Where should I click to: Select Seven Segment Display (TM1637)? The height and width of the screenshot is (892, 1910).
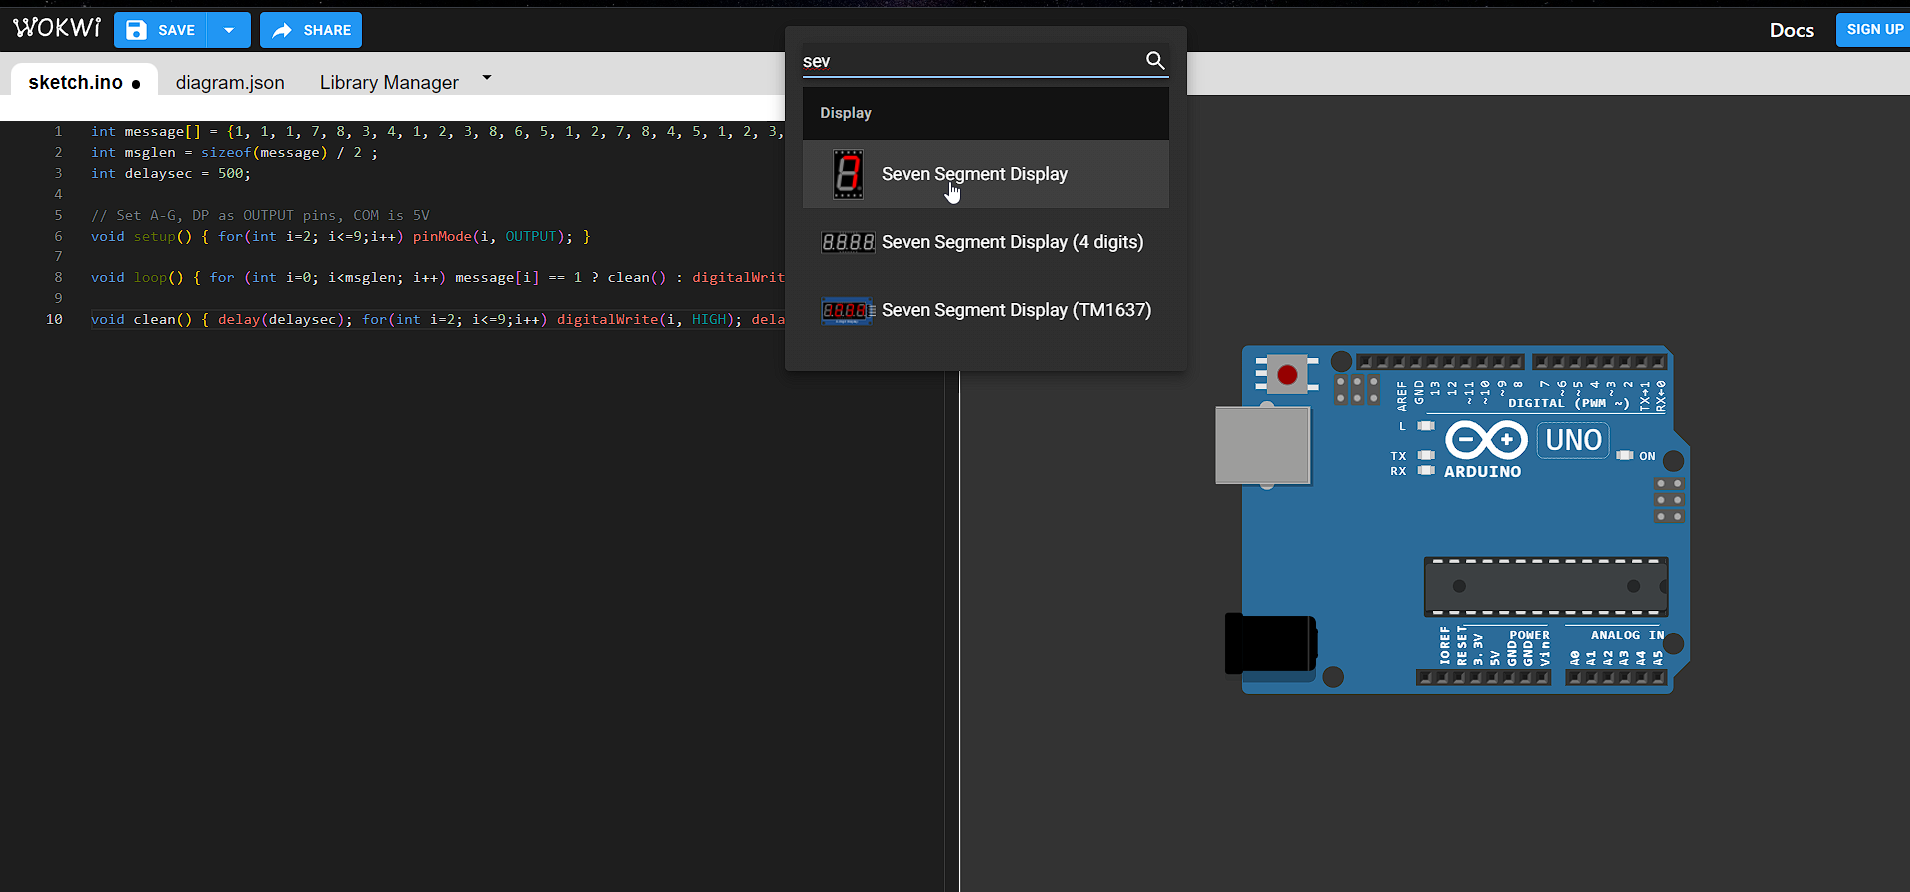coord(1016,310)
